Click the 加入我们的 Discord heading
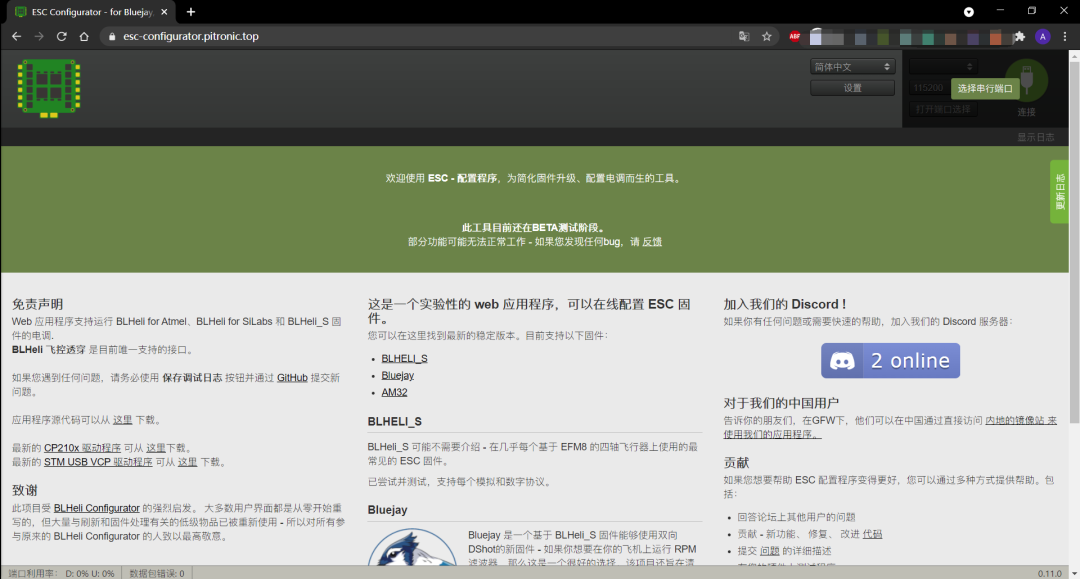 point(785,304)
